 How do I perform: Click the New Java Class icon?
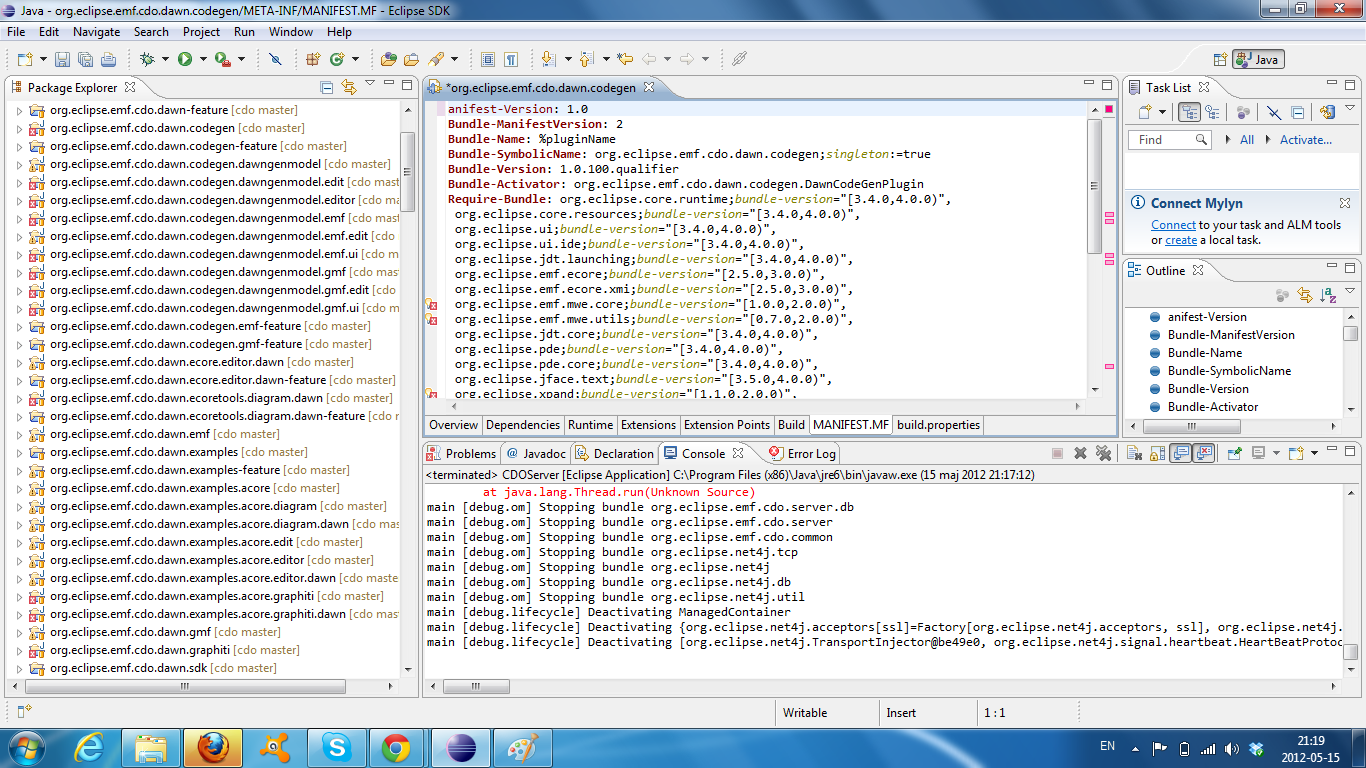(337, 59)
